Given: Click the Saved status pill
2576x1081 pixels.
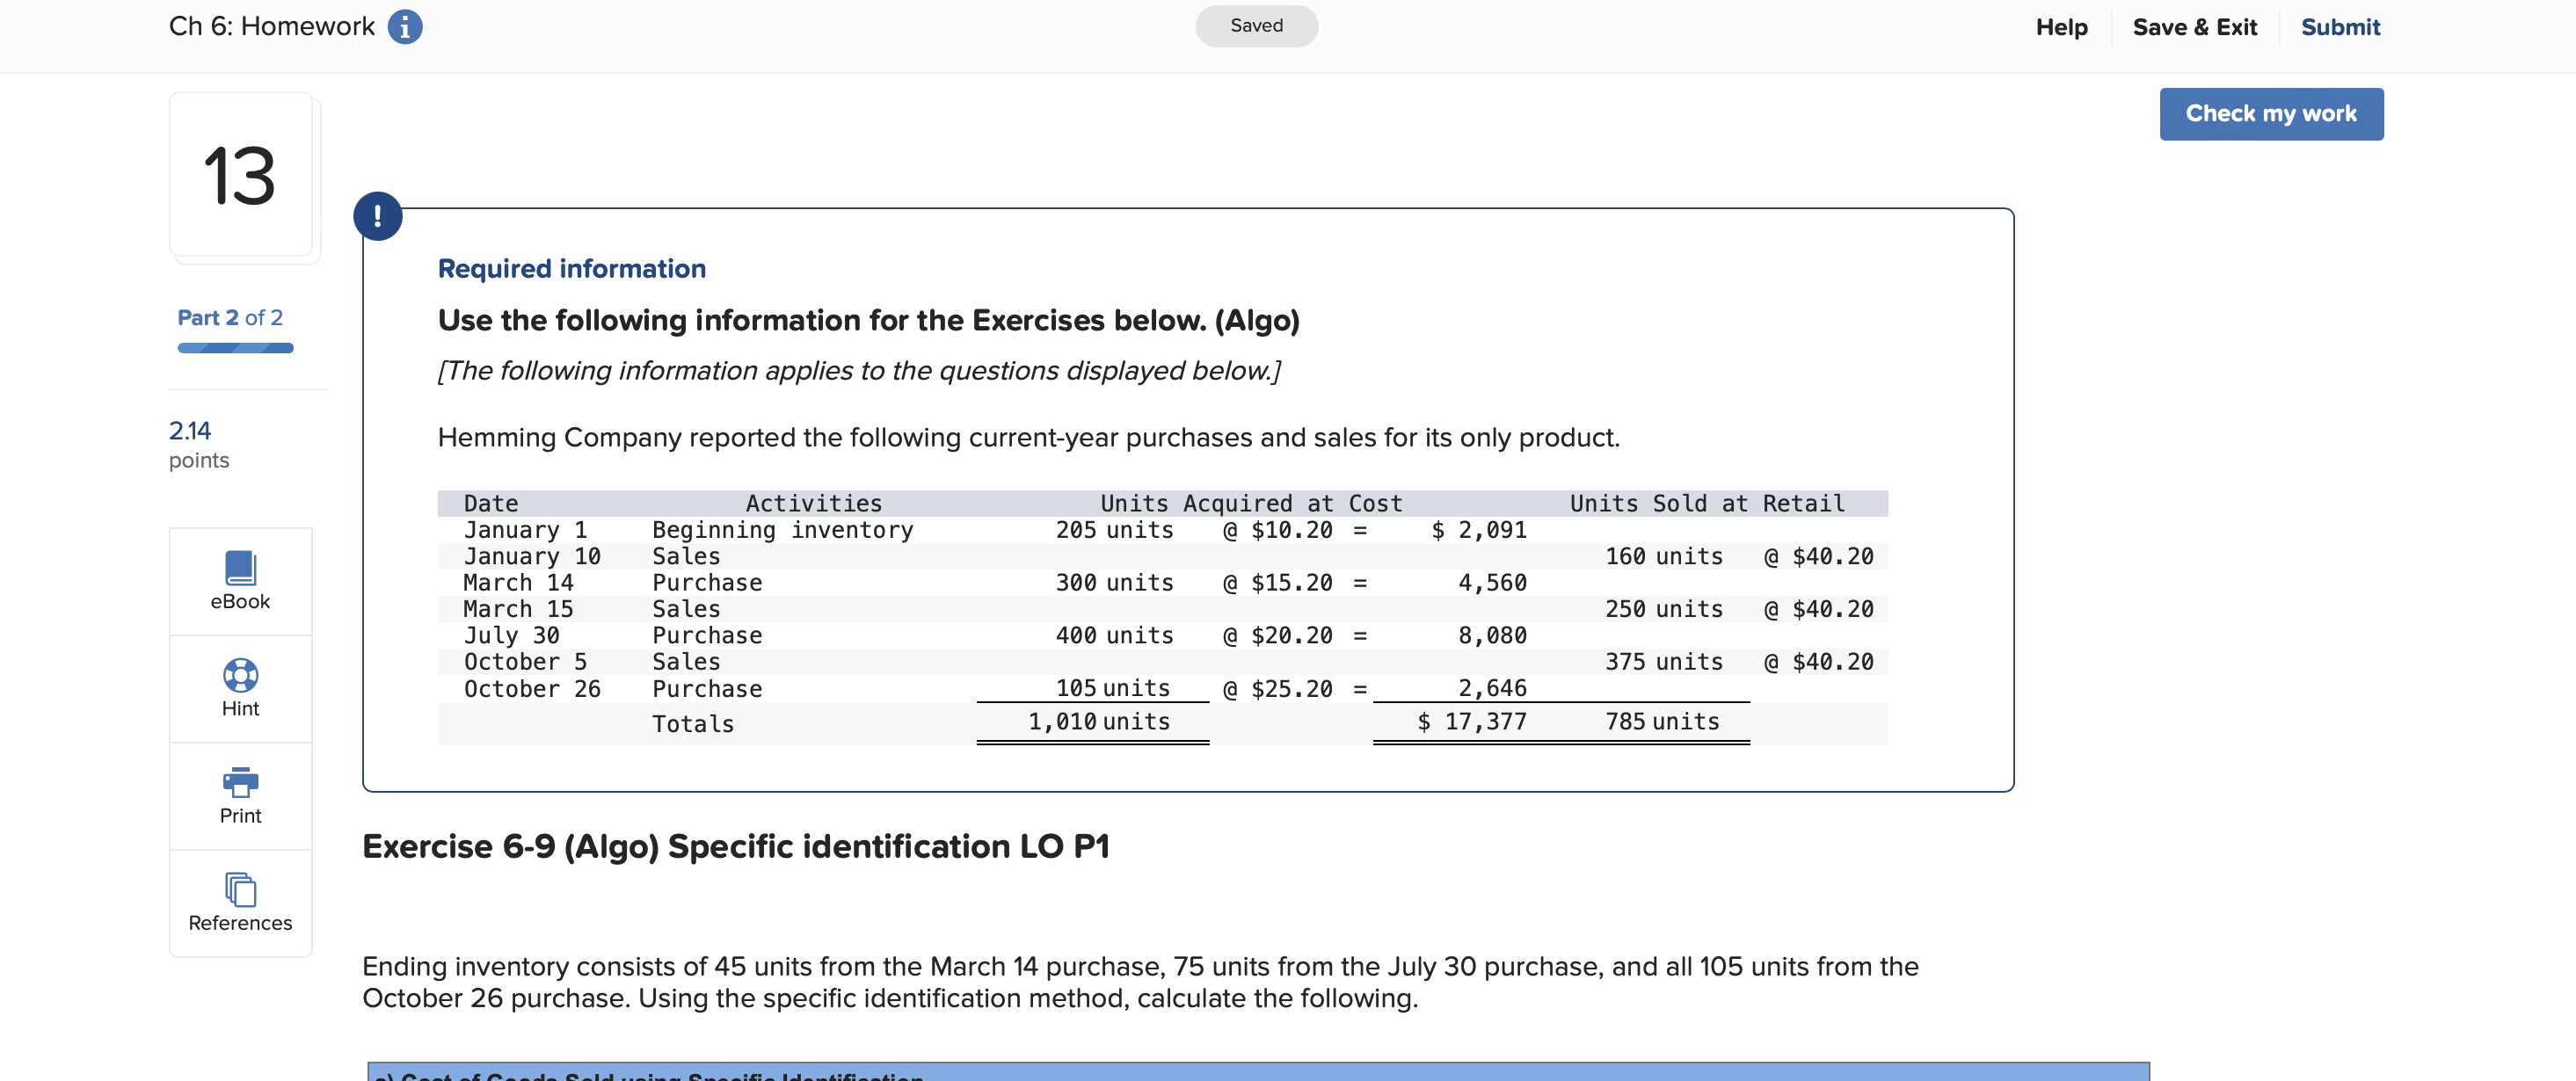Looking at the screenshot, I should pos(1256,26).
